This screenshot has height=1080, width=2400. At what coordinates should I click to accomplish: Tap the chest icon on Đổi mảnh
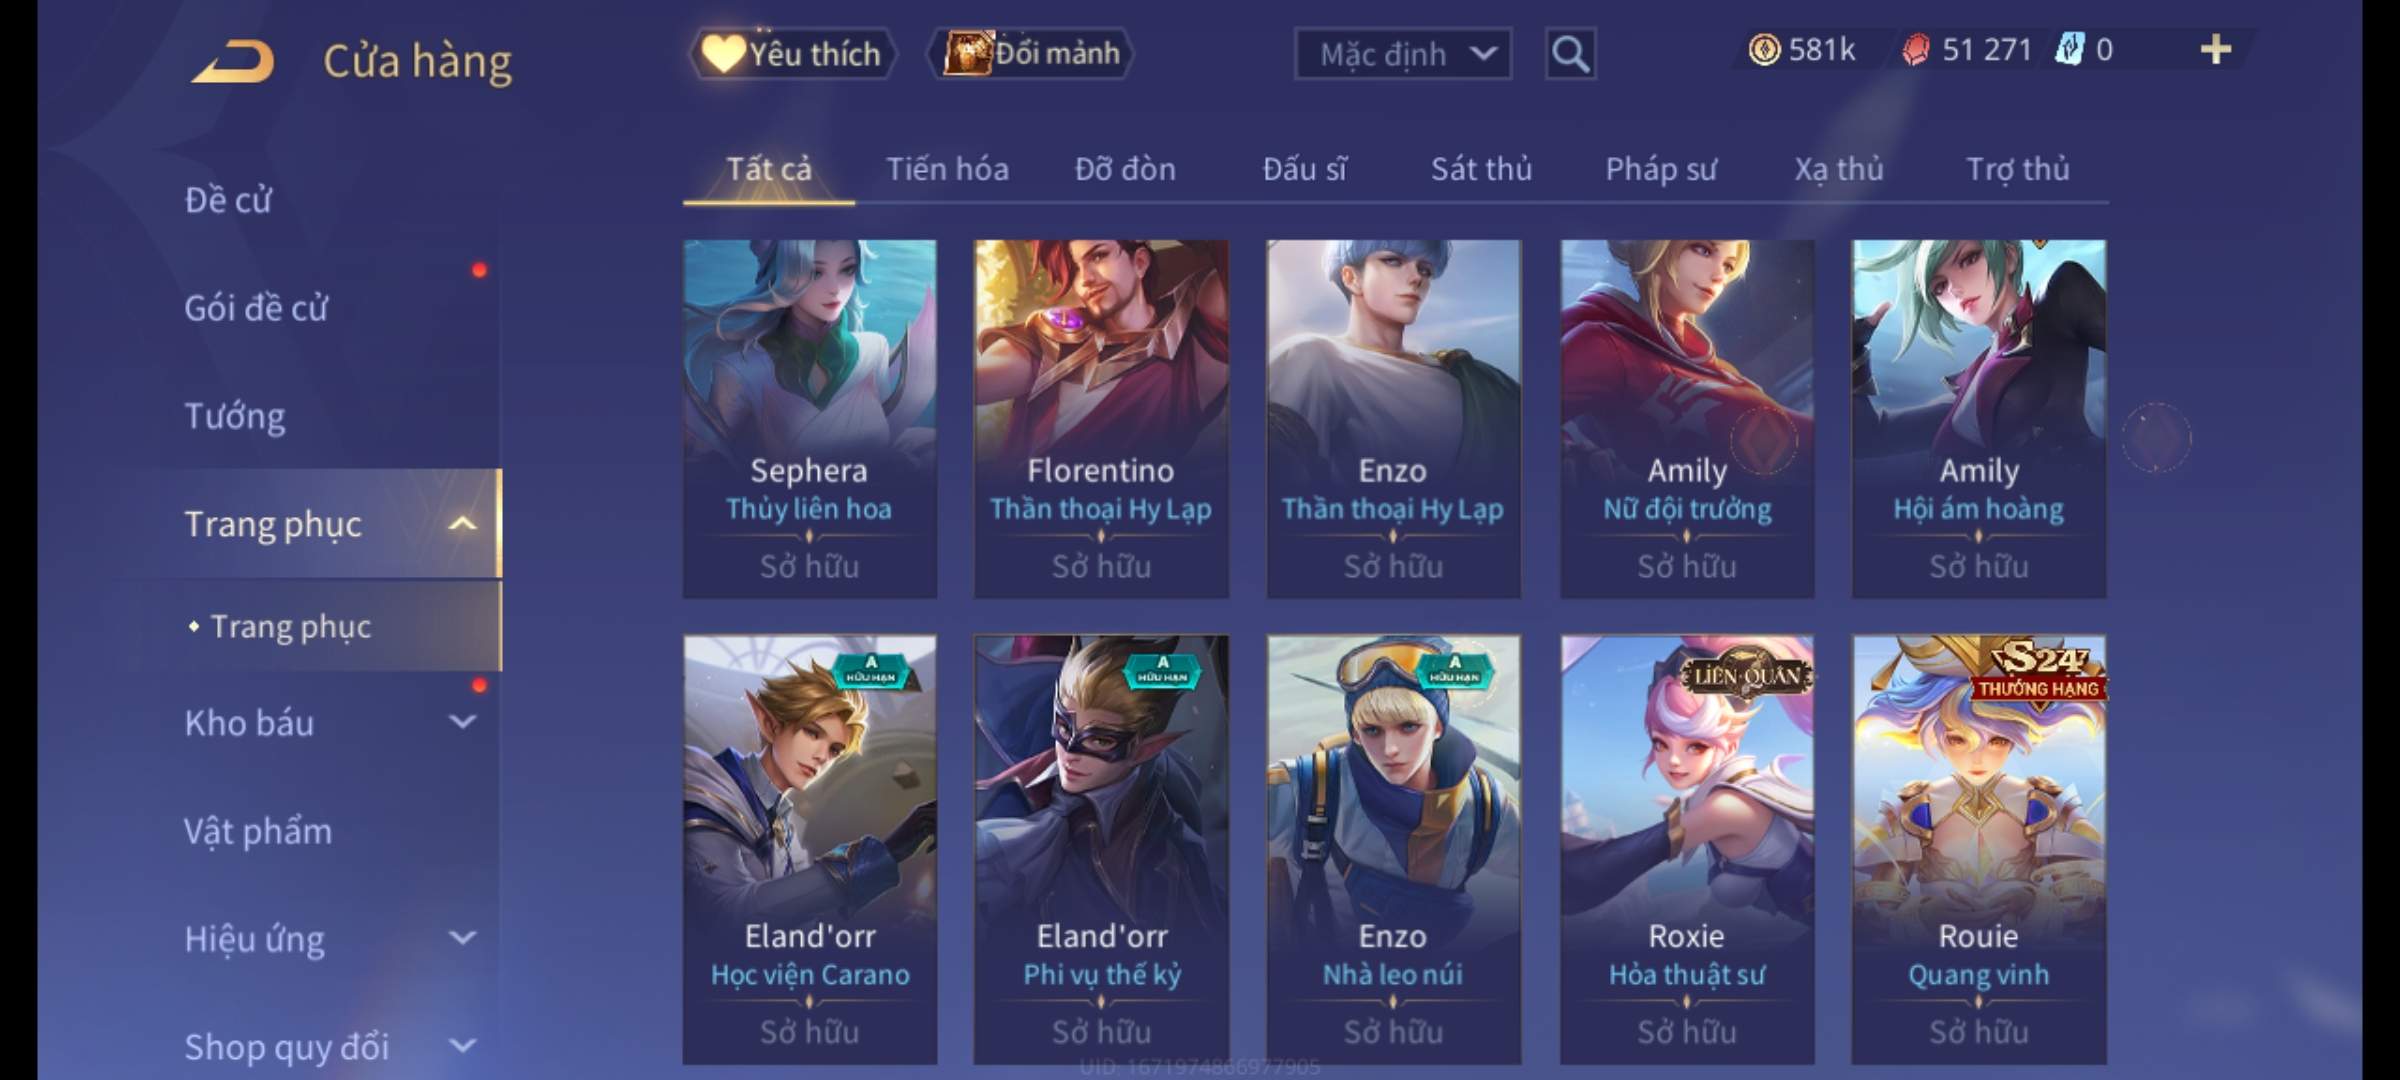(968, 52)
